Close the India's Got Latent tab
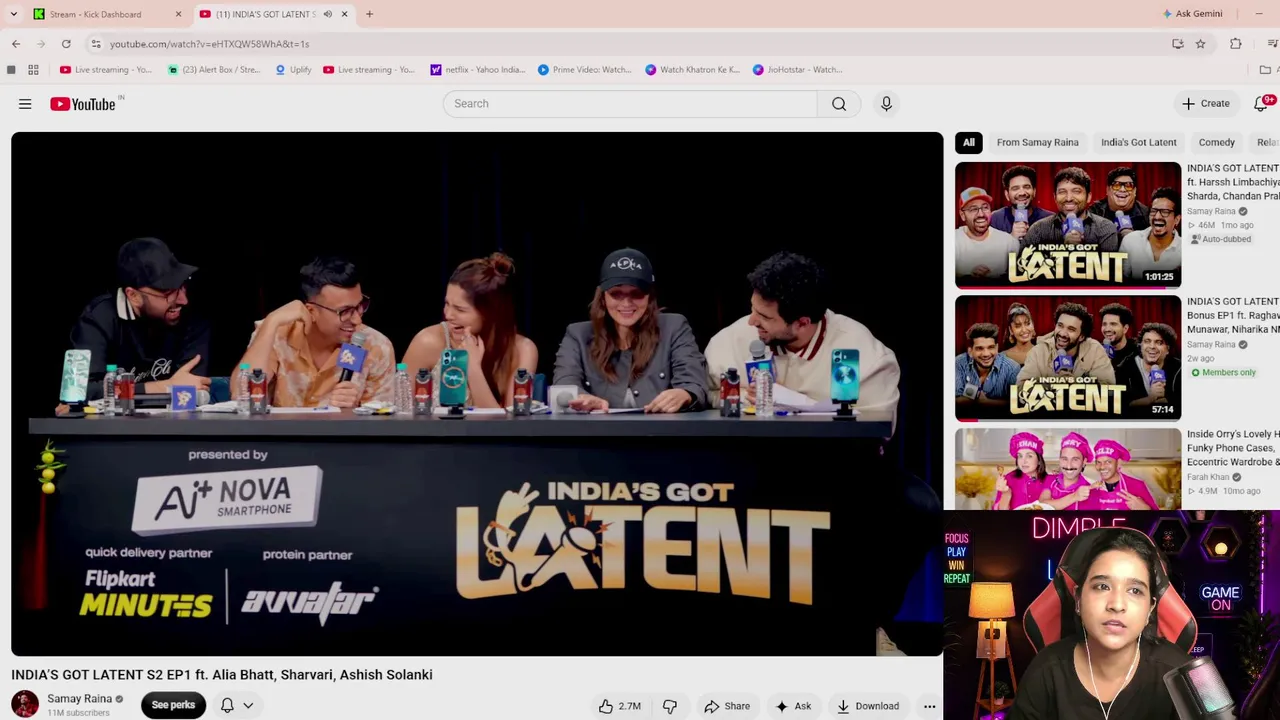This screenshot has width=1280, height=720. click(x=344, y=14)
